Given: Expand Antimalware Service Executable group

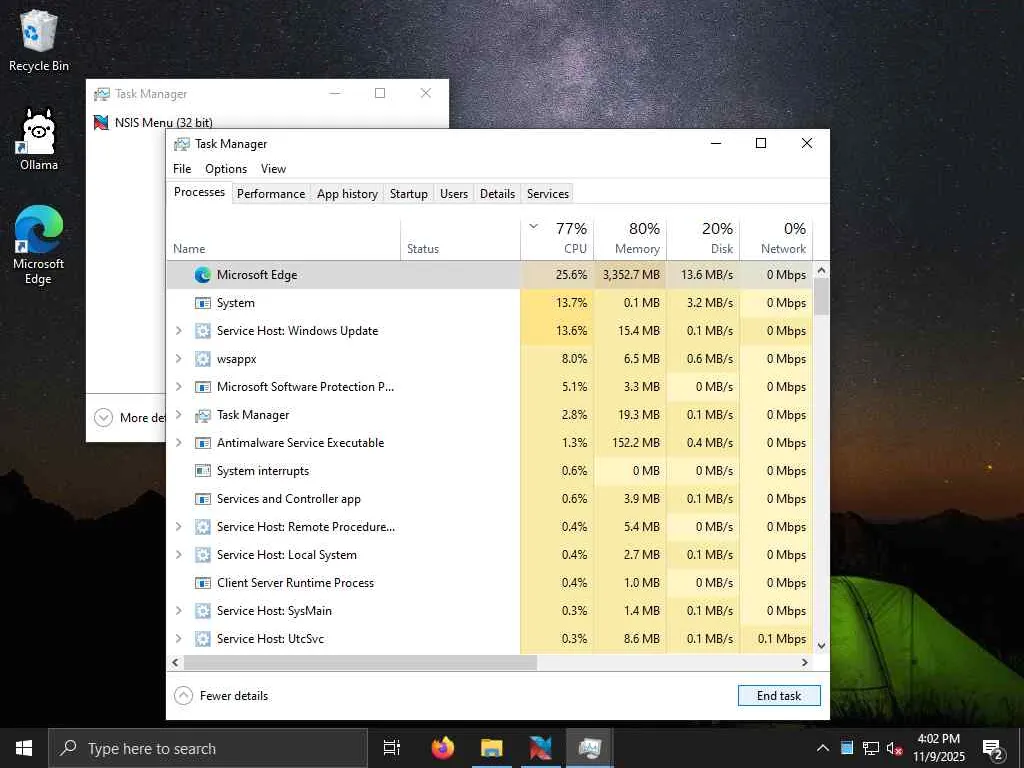Looking at the screenshot, I should pyautogui.click(x=179, y=443).
